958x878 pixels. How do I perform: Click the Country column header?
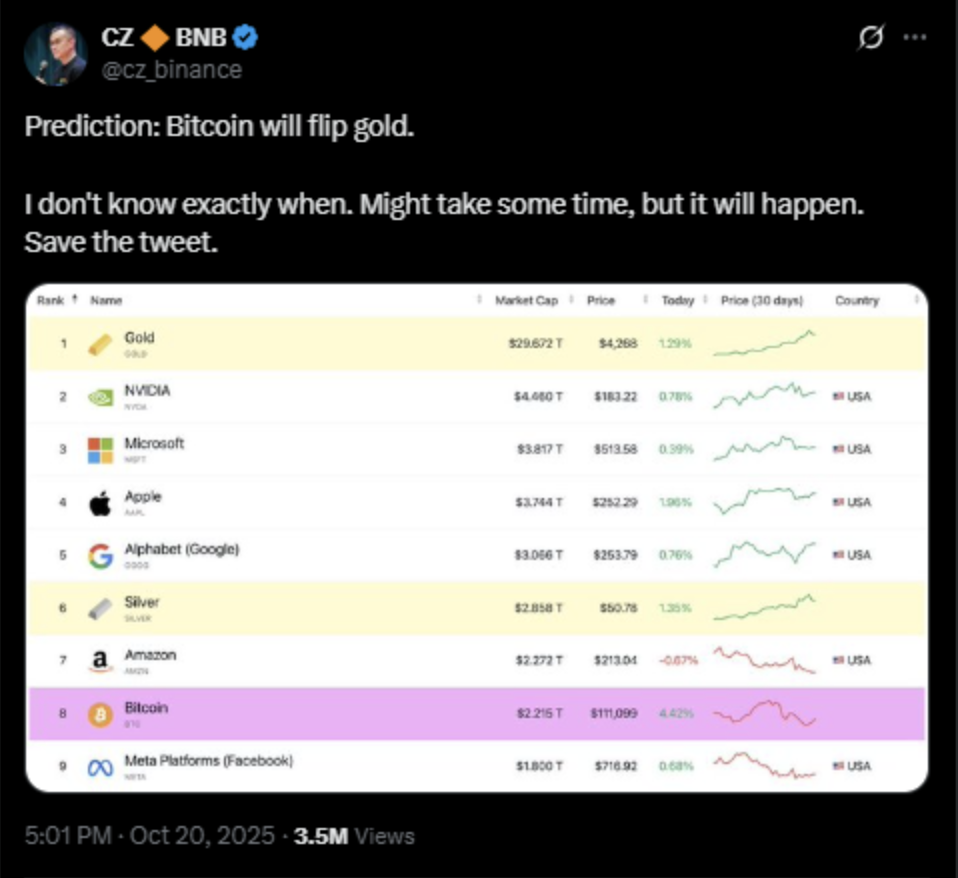pos(856,300)
